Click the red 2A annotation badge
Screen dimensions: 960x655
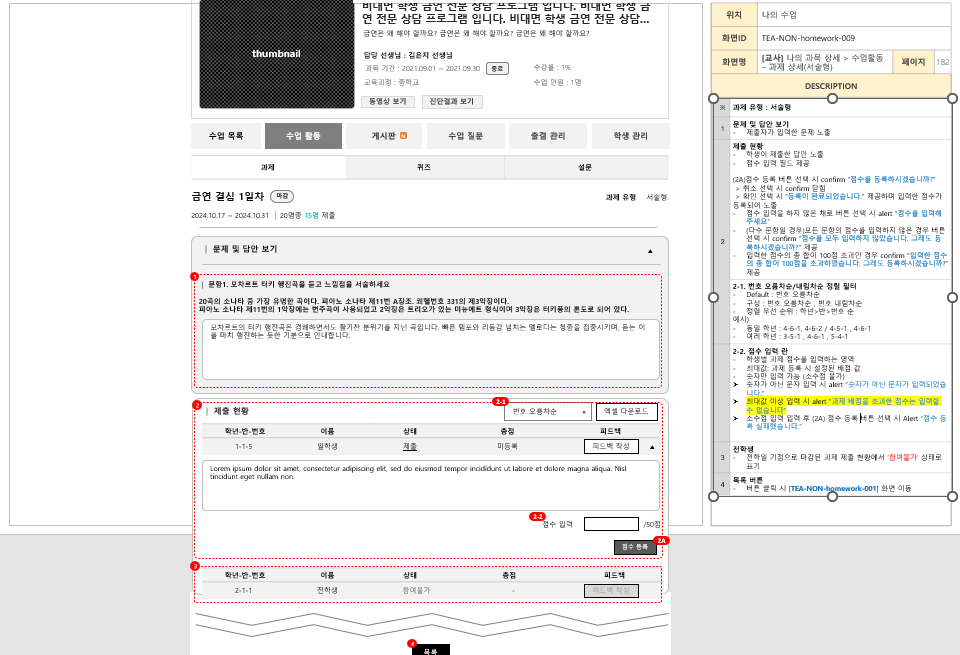(x=661, y=540)
